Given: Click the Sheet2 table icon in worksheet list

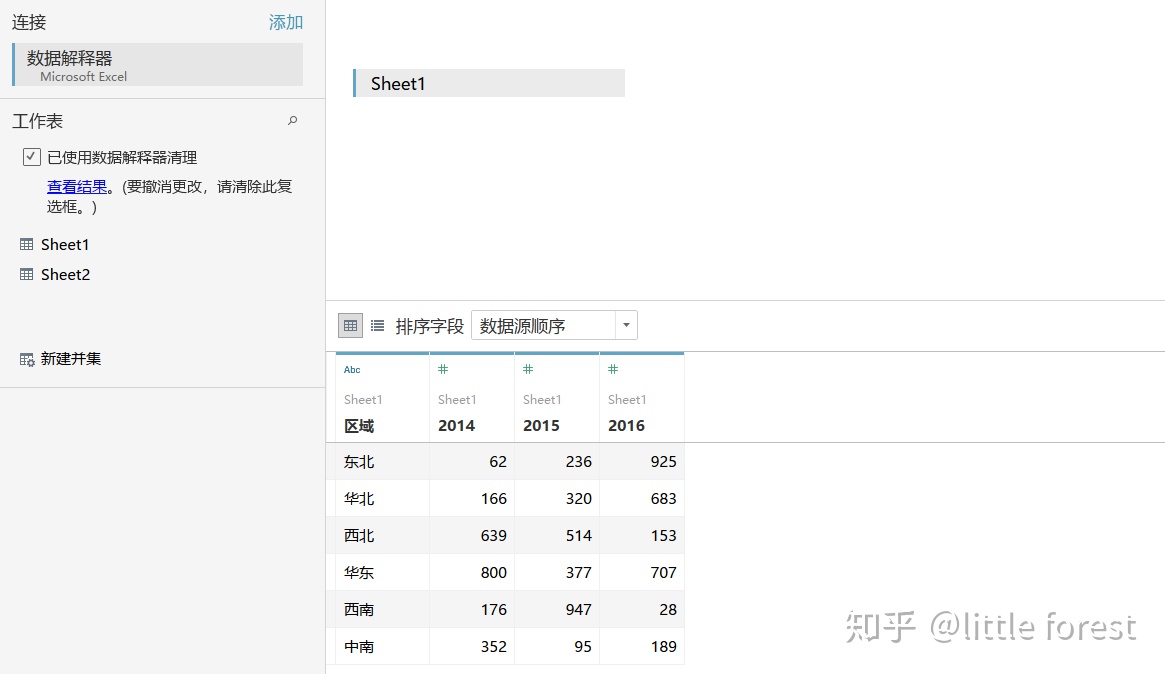Looking at the screenshot, I should (x=27, y=274).
